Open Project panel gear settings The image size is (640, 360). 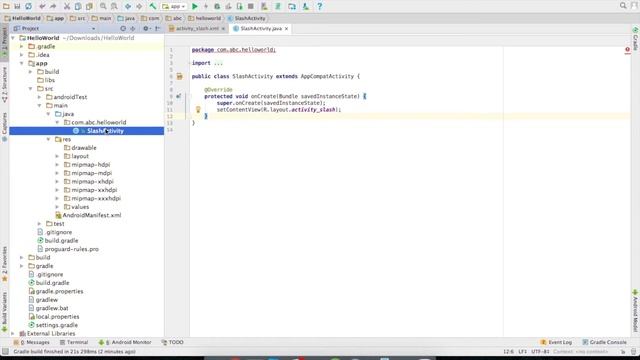(x=146, y=29)
